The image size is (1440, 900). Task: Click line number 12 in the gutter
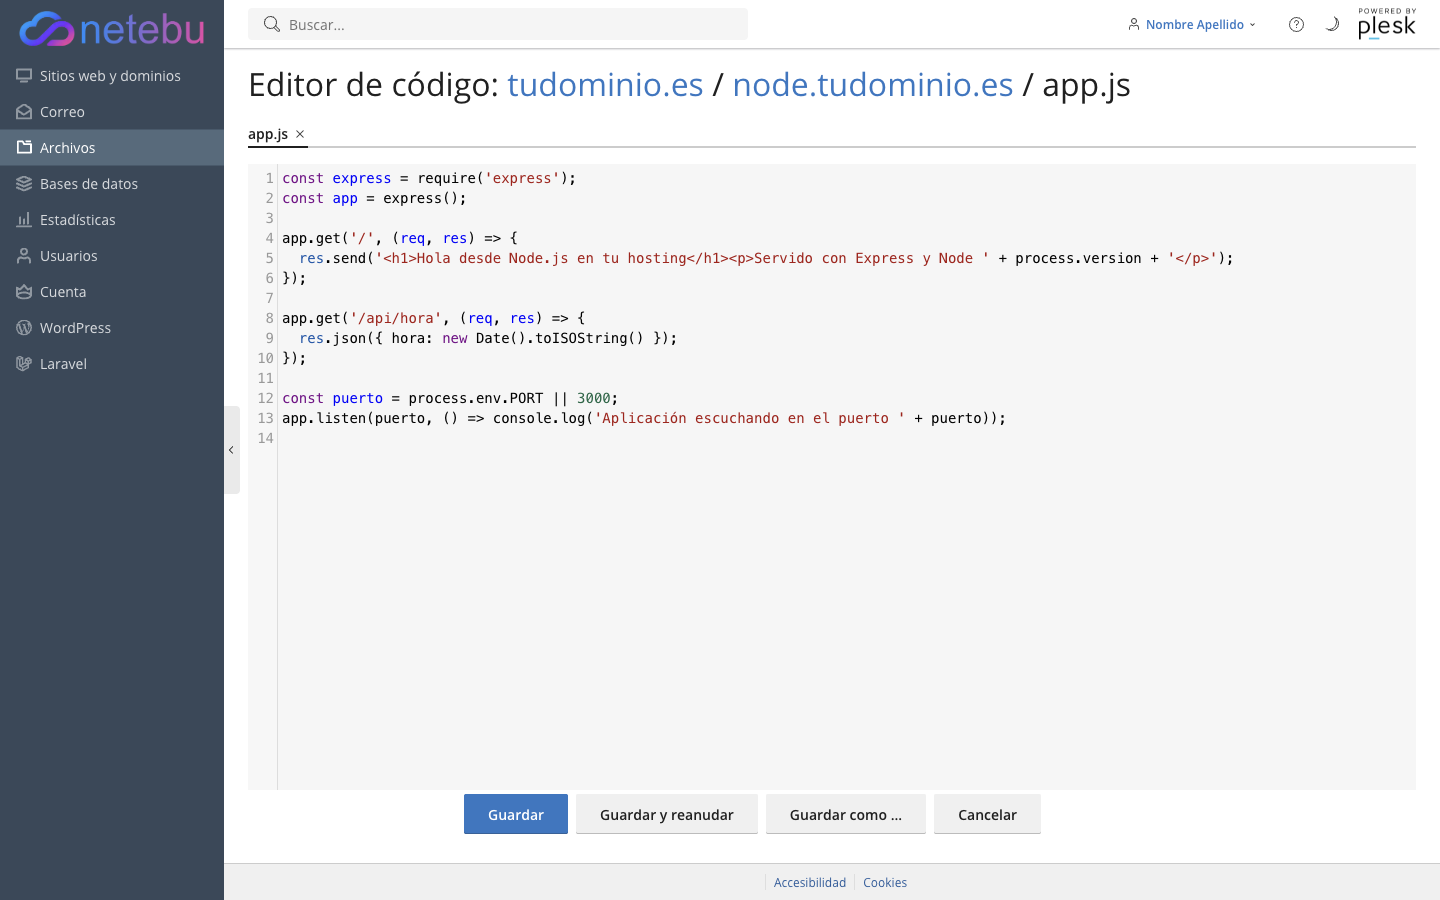click(x=265, y=398)
